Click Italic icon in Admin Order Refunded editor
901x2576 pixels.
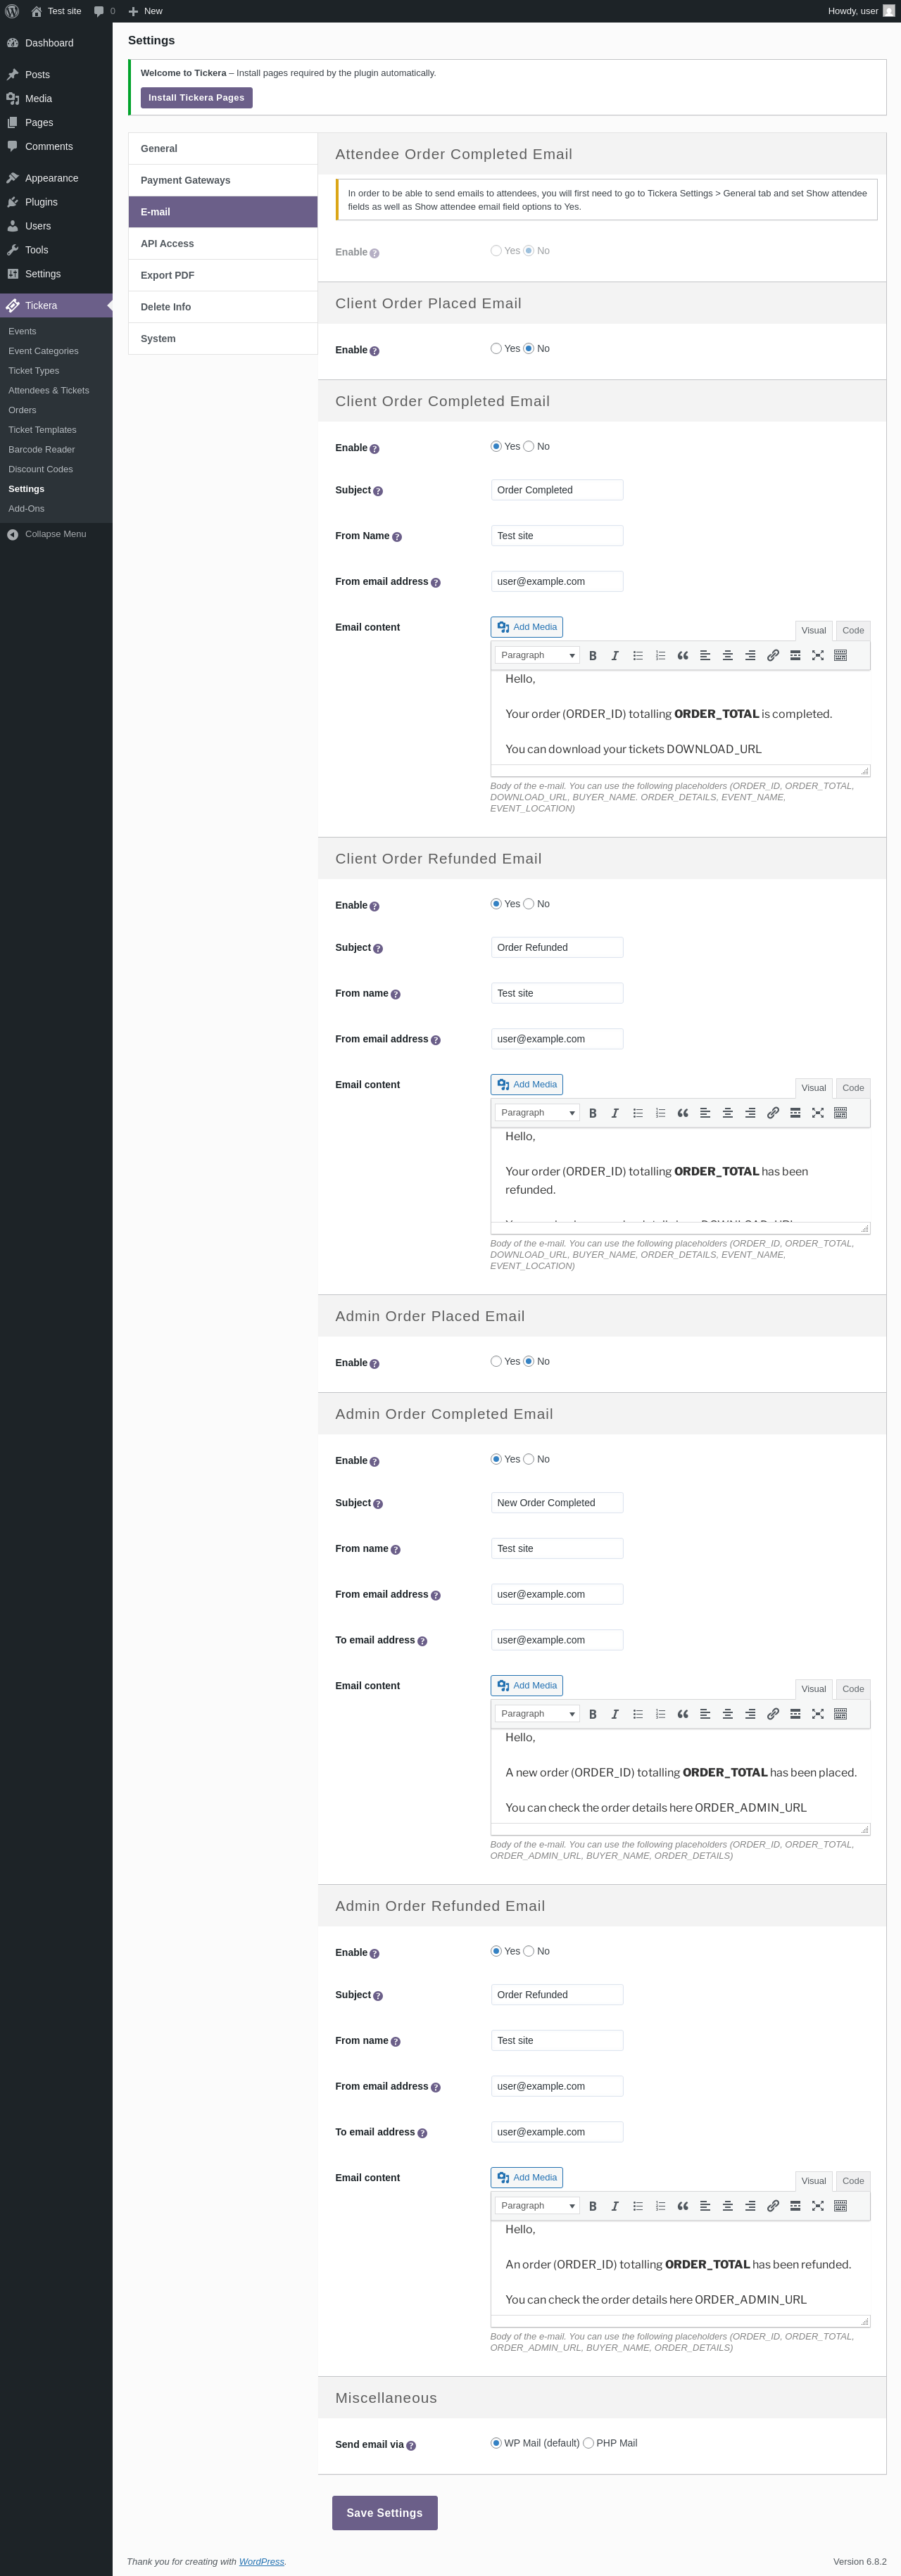(615, 2206)
